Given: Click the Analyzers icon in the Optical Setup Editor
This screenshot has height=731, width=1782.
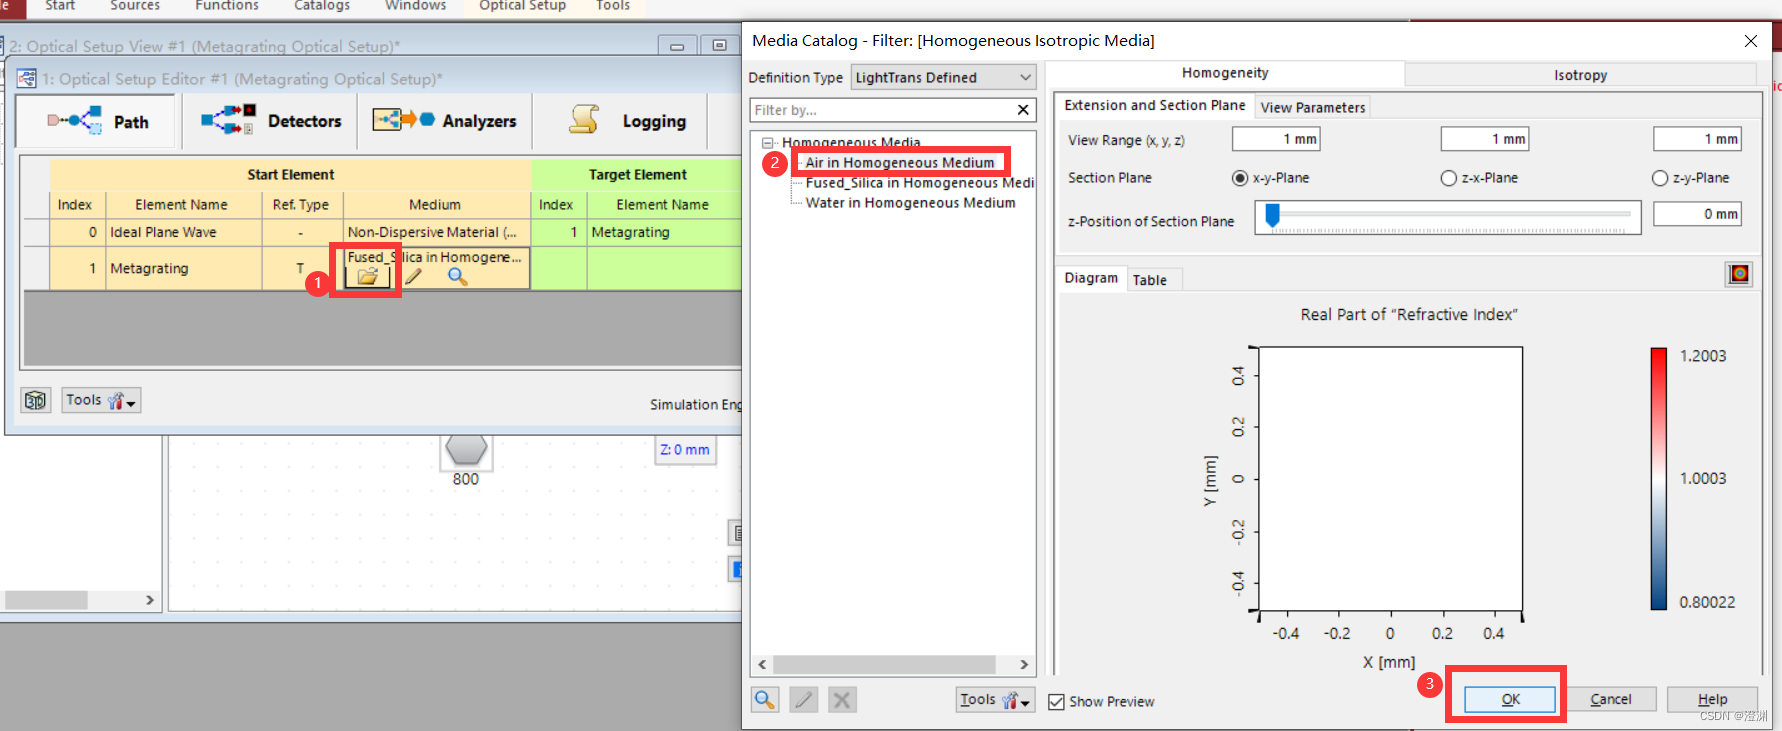Looking at the screenshot, I should [403, 120].
